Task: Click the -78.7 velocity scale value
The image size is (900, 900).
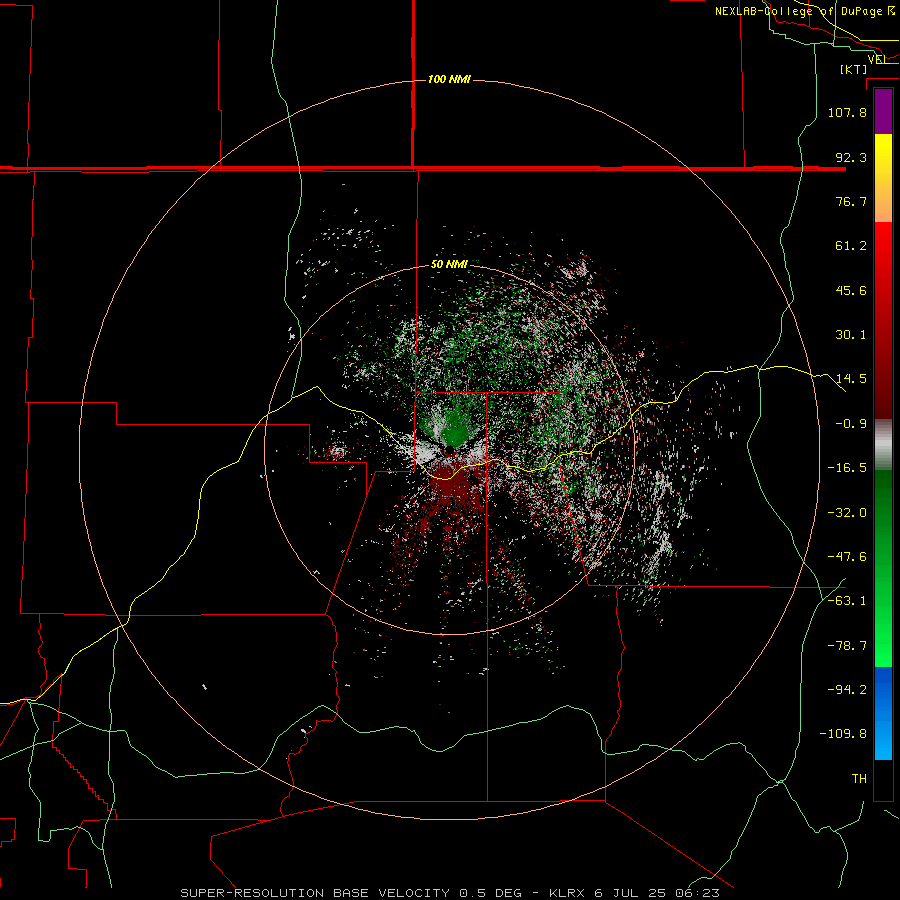Action: 847,646
